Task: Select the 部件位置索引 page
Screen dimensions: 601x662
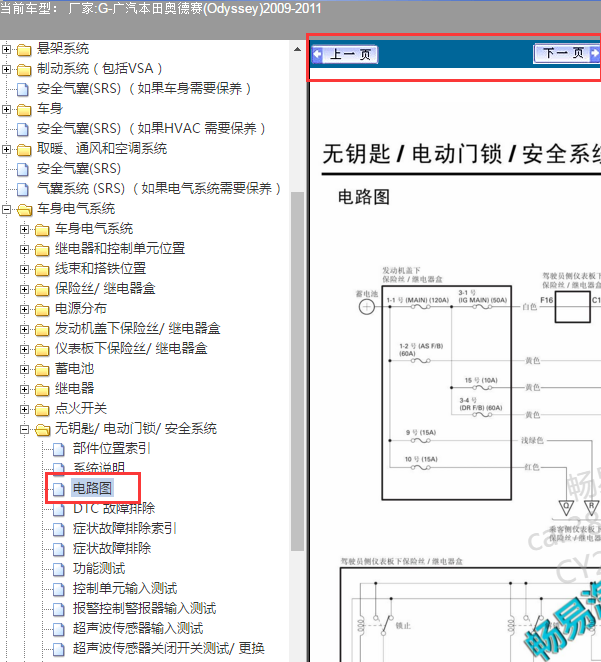Action: pyautogui.click(x=111, y=448)
